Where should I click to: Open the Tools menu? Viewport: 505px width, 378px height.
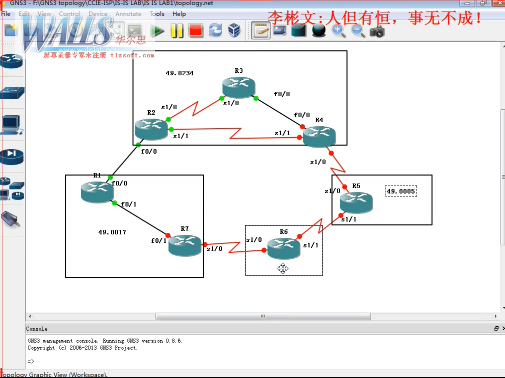pos(157,14)
